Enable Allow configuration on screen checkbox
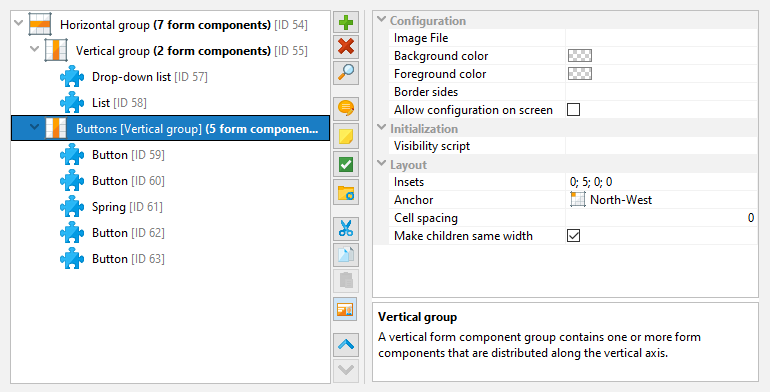The width and height of the screenshot is (770, 392). (x=573, y=110)
